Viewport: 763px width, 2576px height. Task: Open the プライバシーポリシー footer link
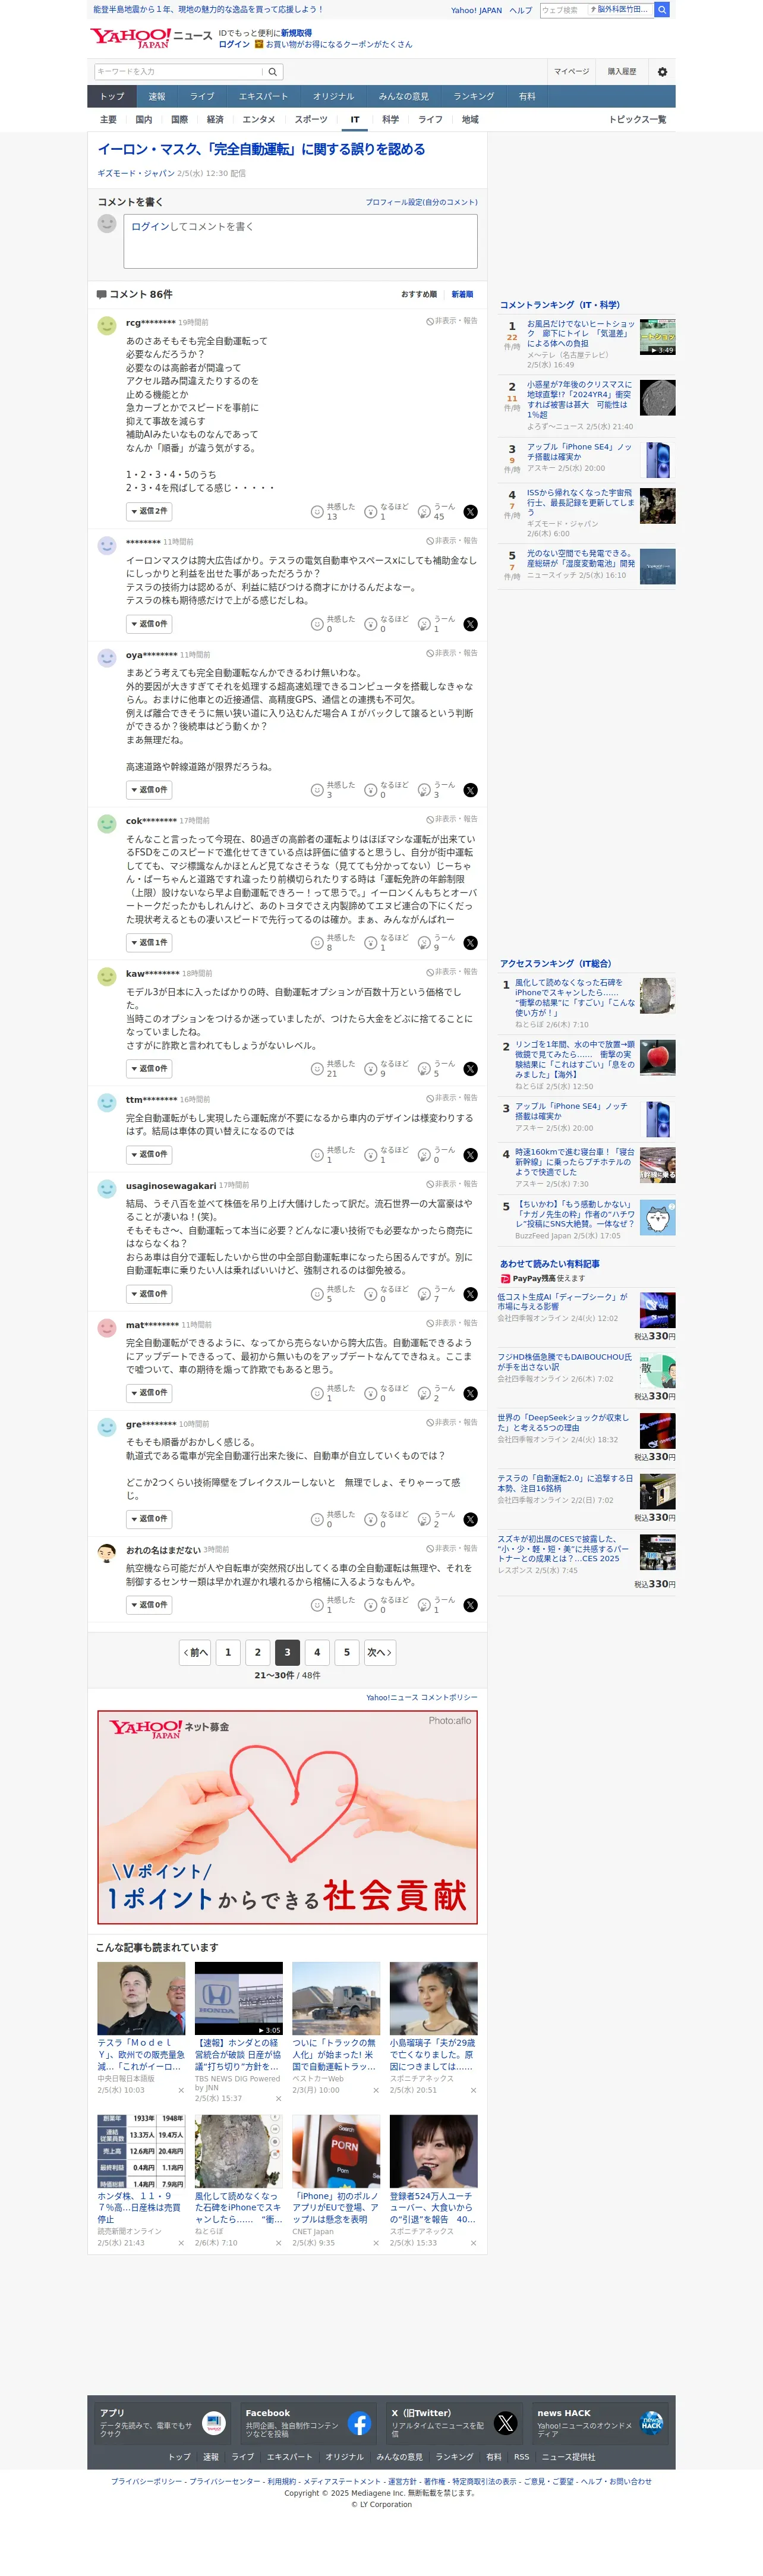(x=146, y=2481)
